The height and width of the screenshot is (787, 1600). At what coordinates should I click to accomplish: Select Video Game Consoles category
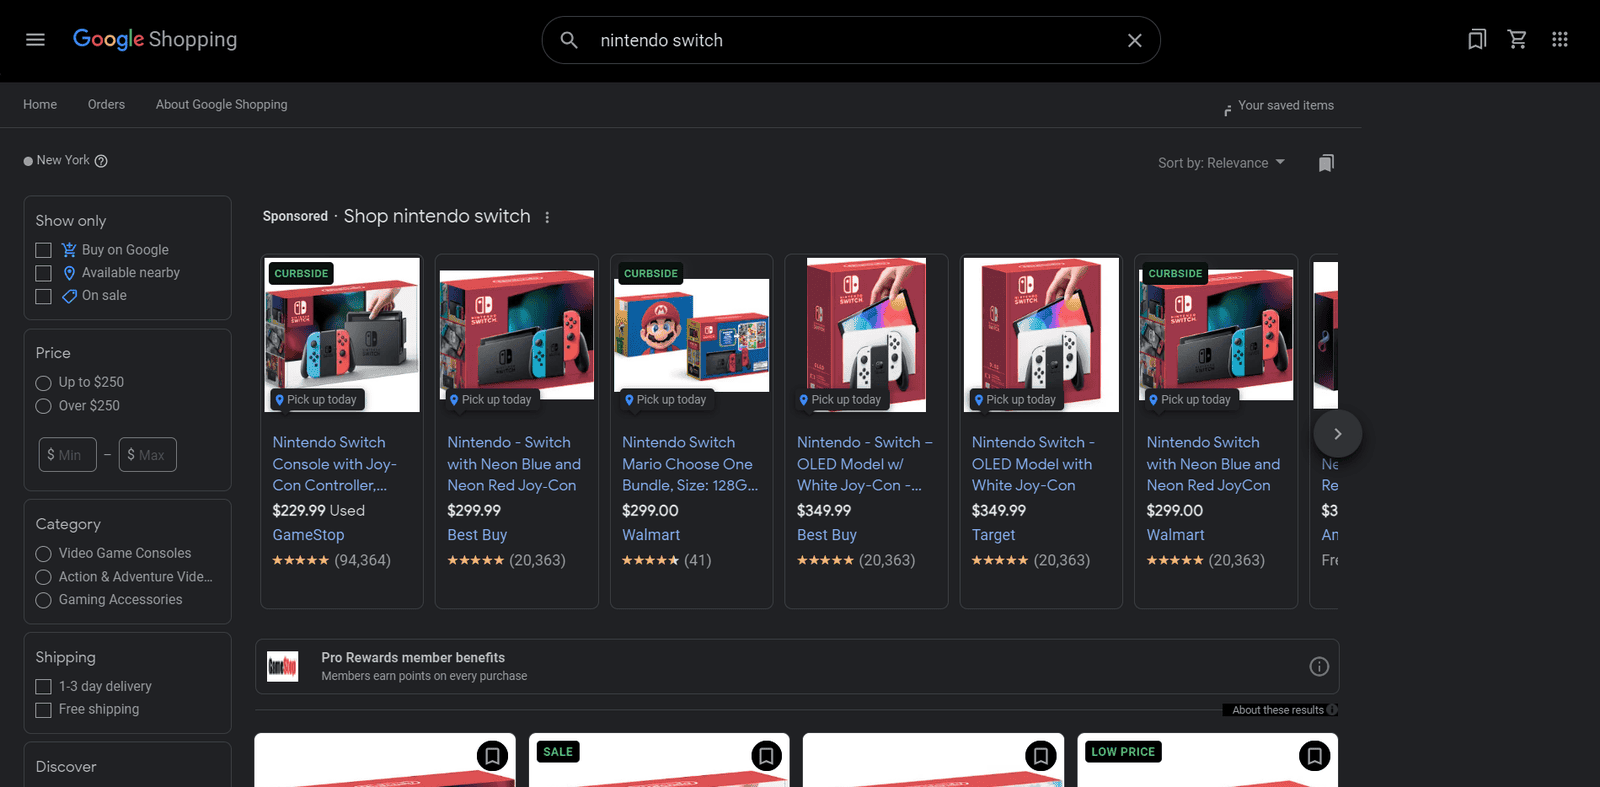click(43, 554)
